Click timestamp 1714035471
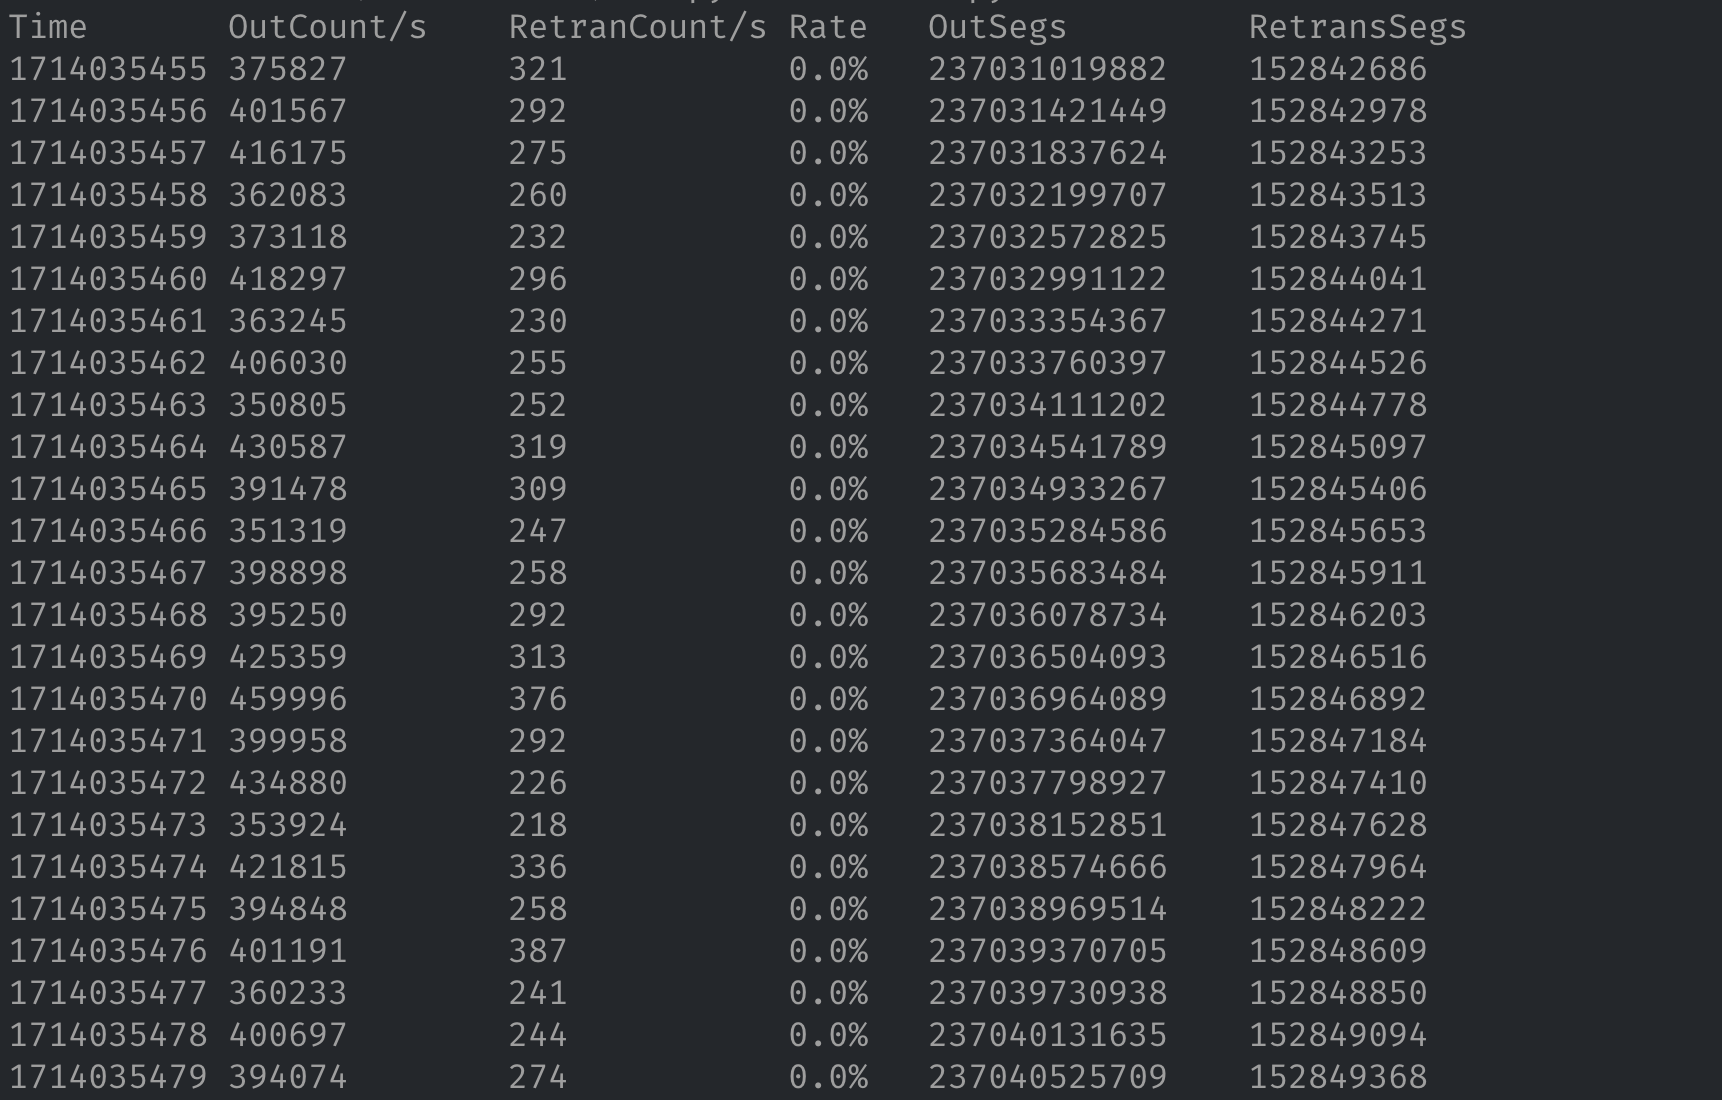Viewport: 1722px width, 1100px height. [108, 741]
